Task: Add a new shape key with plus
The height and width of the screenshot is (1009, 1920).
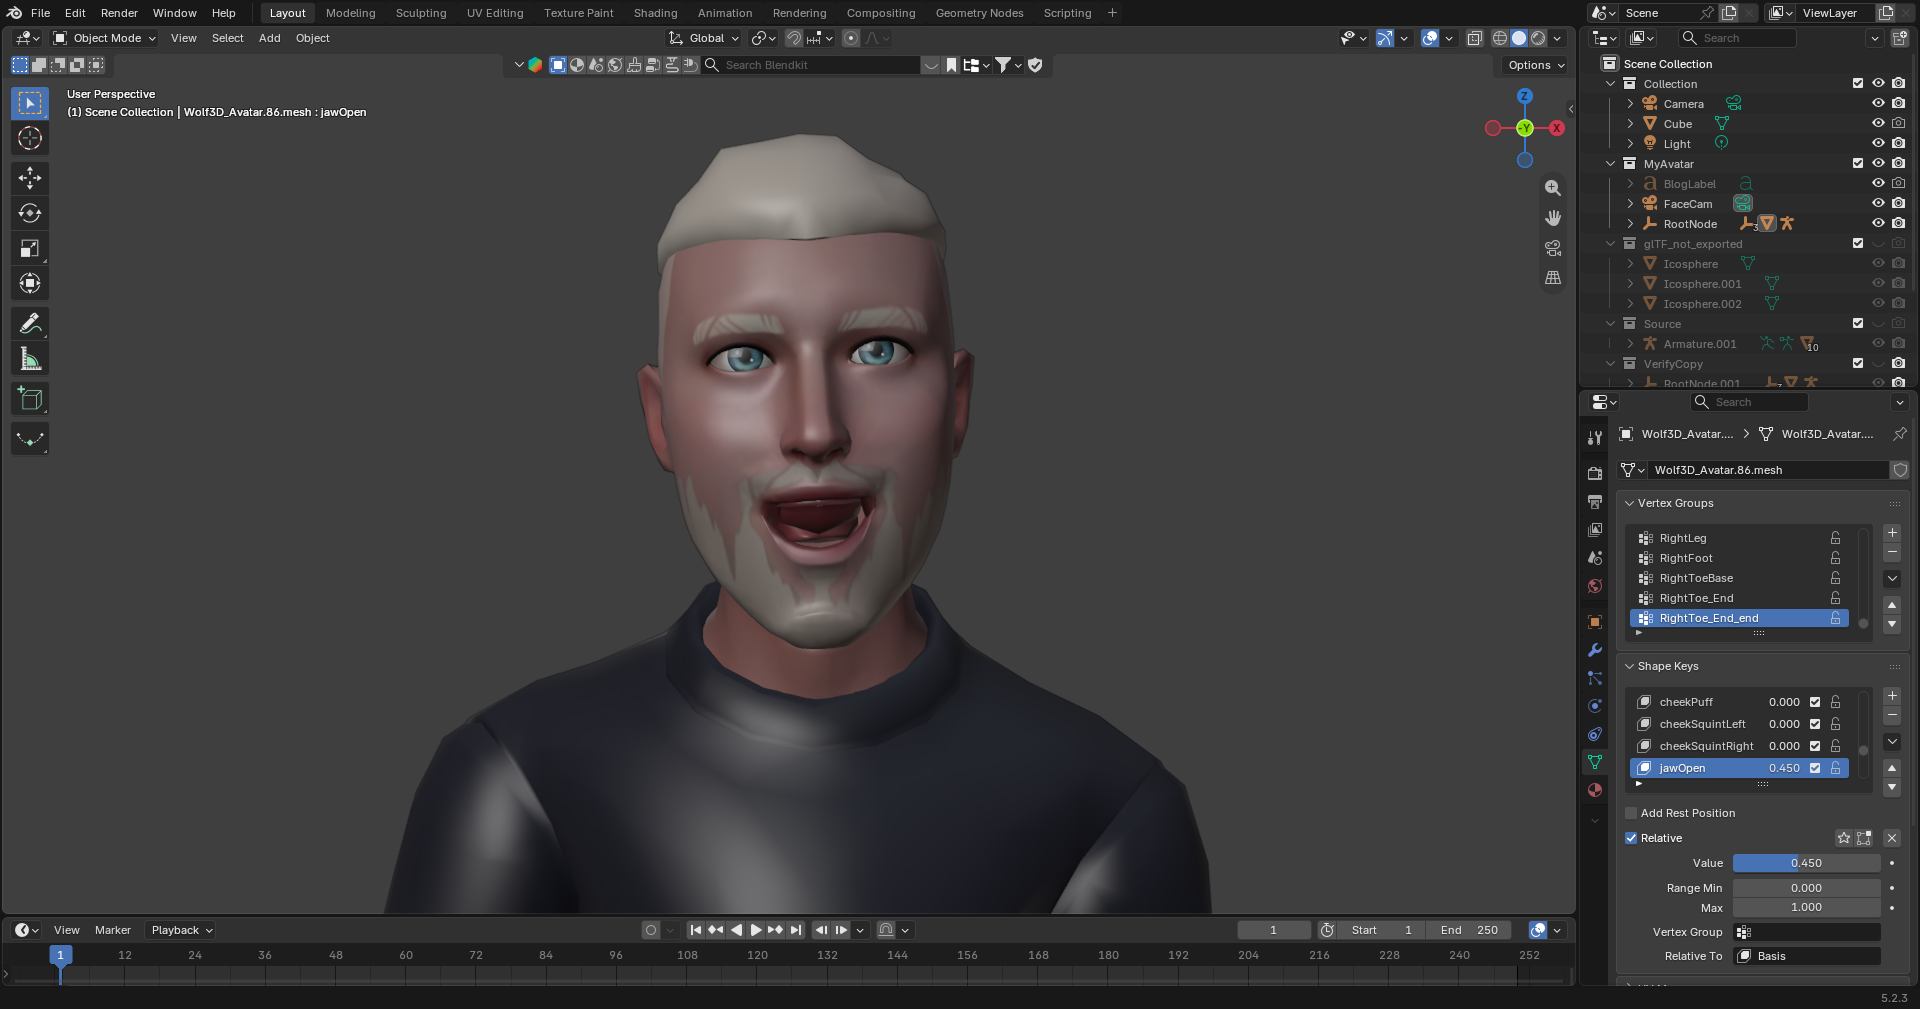Action: click(1892, 696)
